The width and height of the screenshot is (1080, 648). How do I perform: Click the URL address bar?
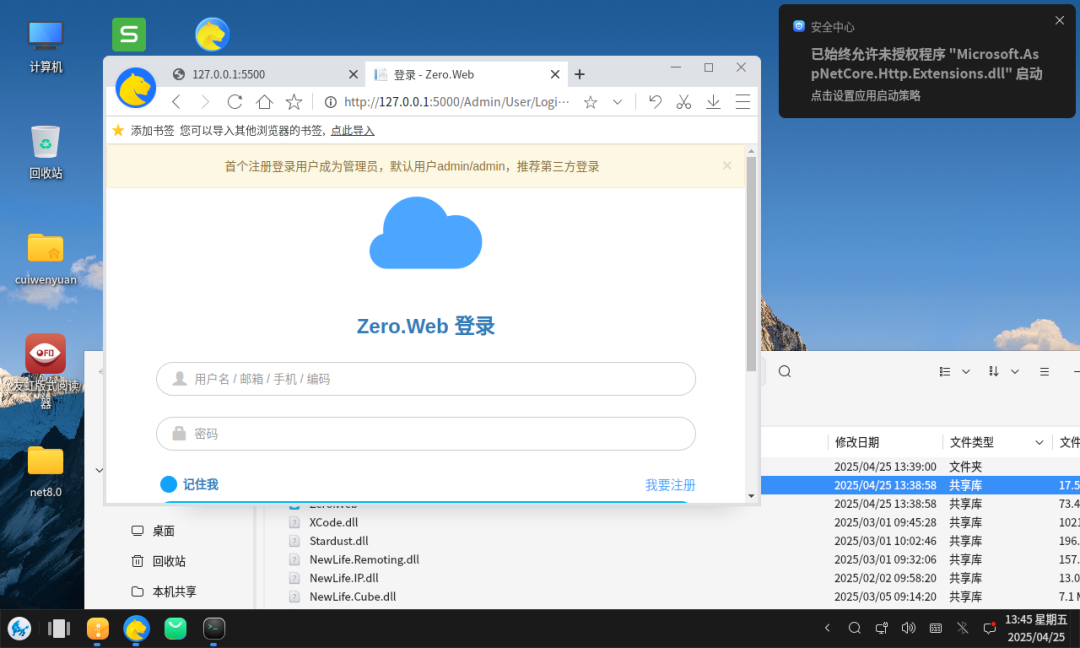point(457,102)
